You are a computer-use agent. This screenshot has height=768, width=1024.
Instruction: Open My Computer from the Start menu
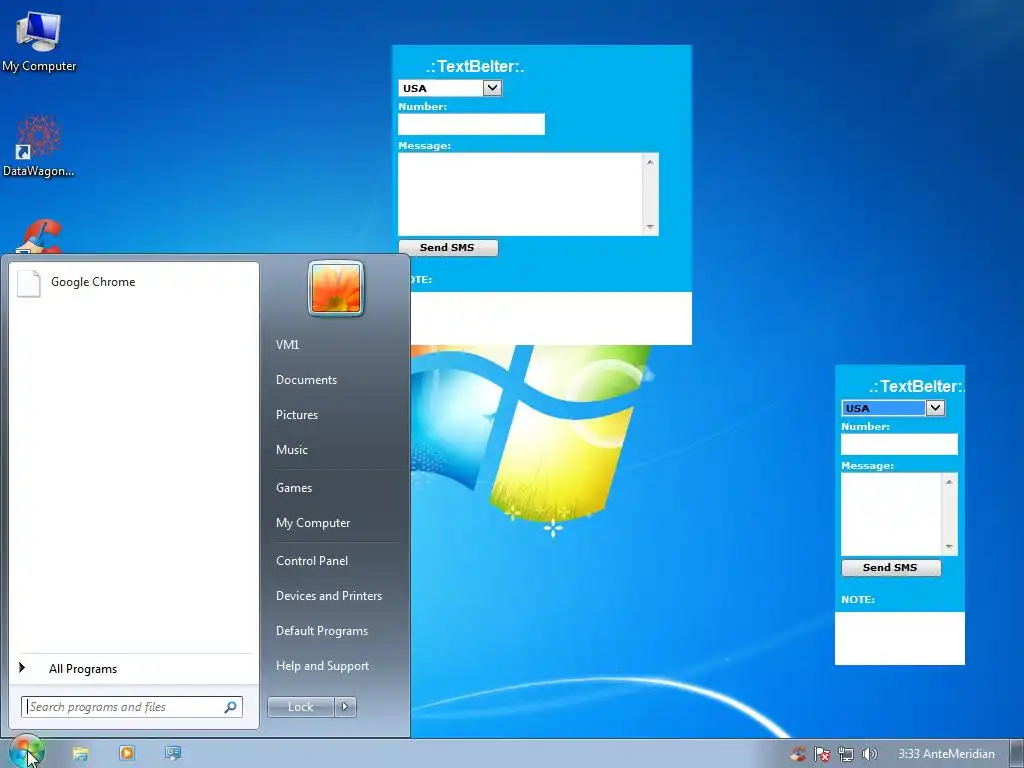313,523
